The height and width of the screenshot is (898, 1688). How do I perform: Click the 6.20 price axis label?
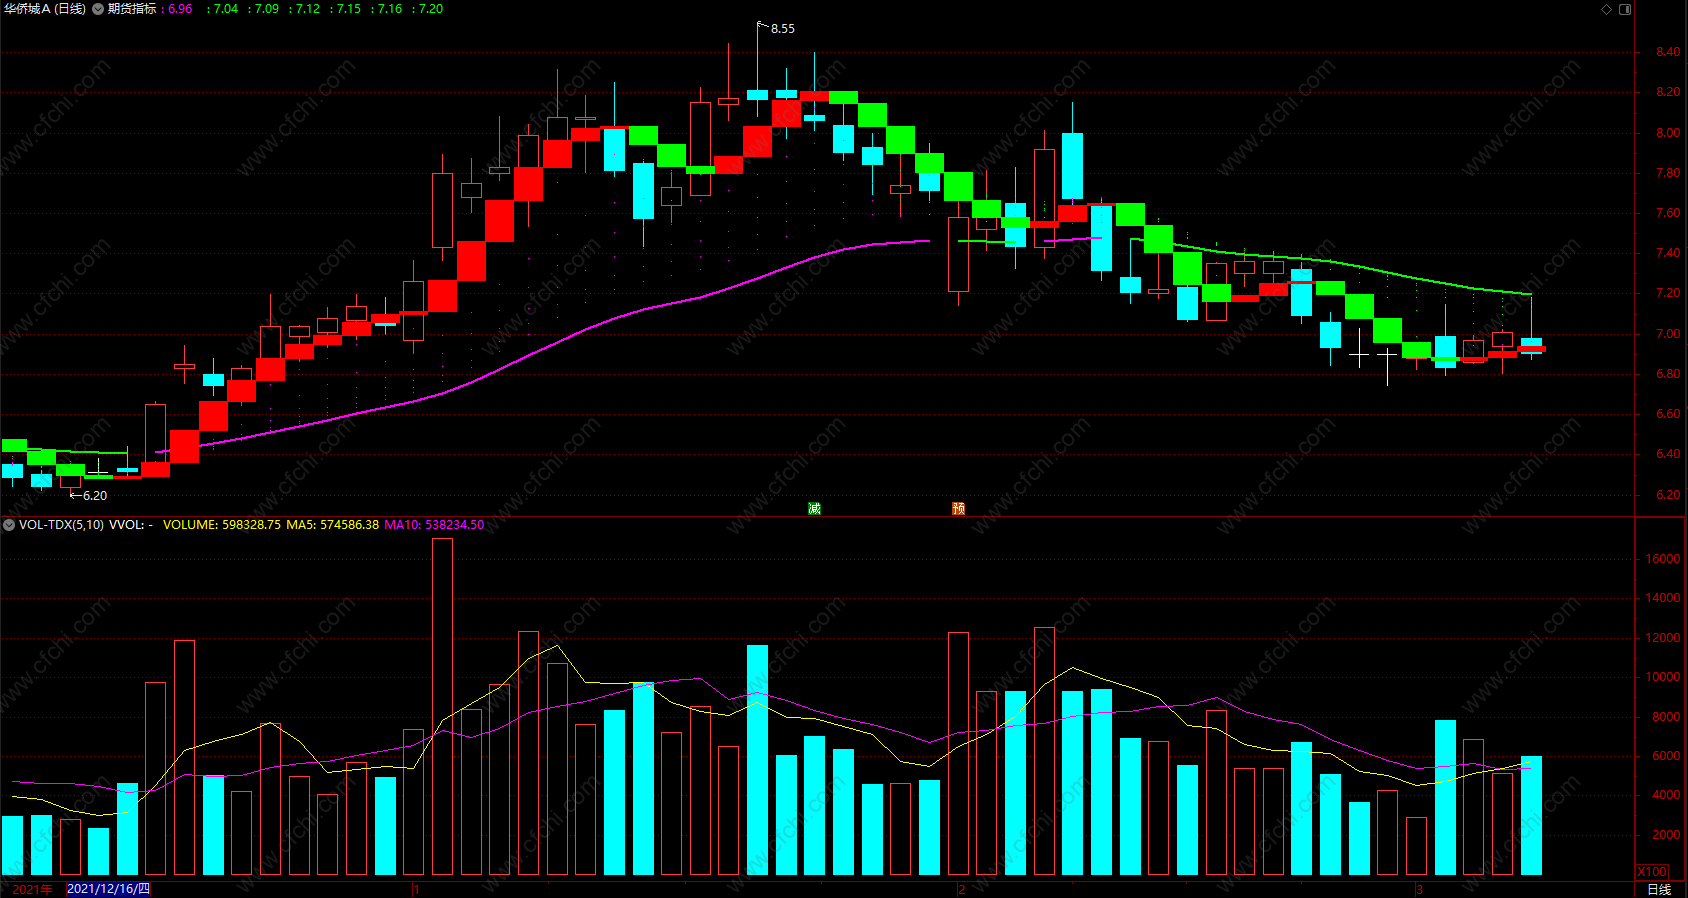[x=1668, y=495]
